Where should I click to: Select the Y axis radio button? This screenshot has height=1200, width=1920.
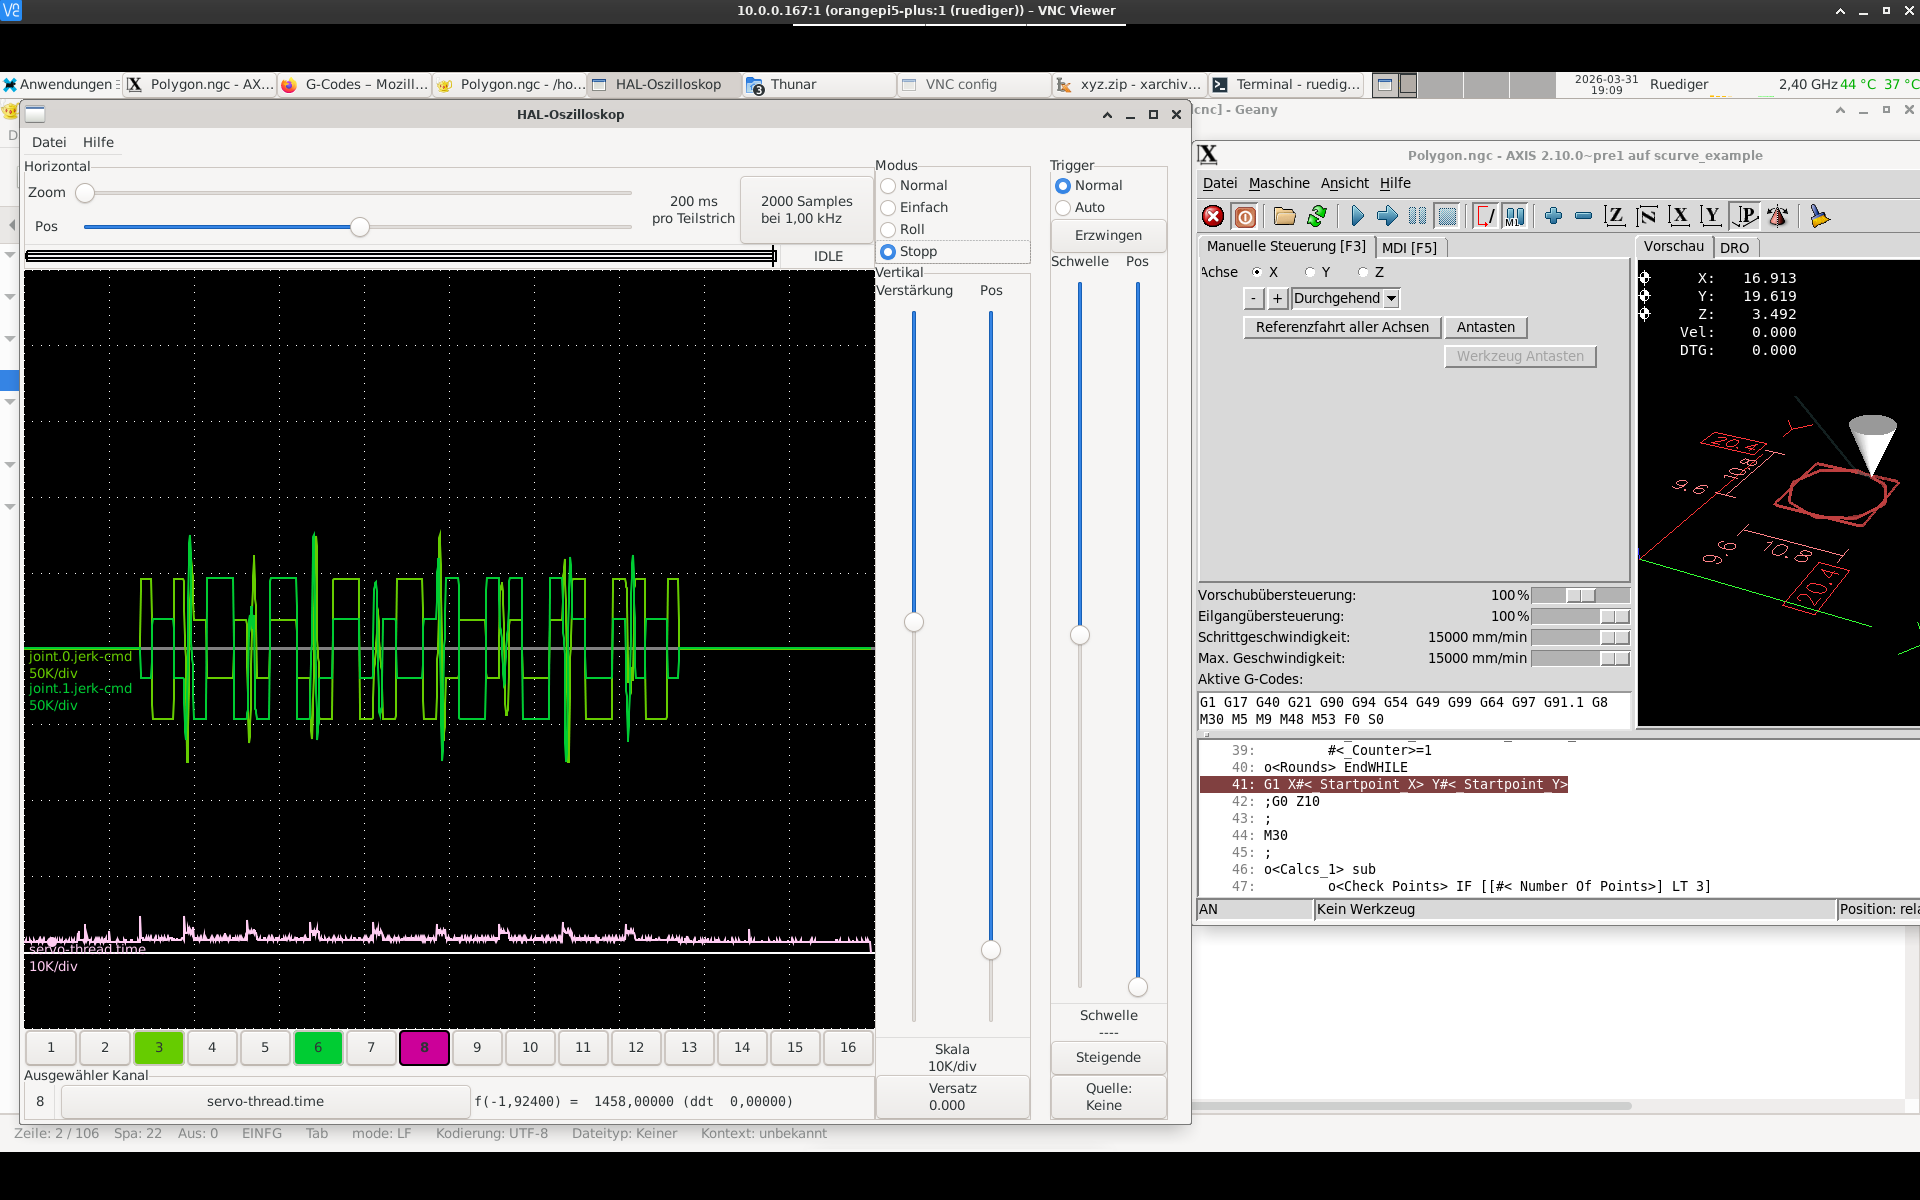click(1311, 272)
